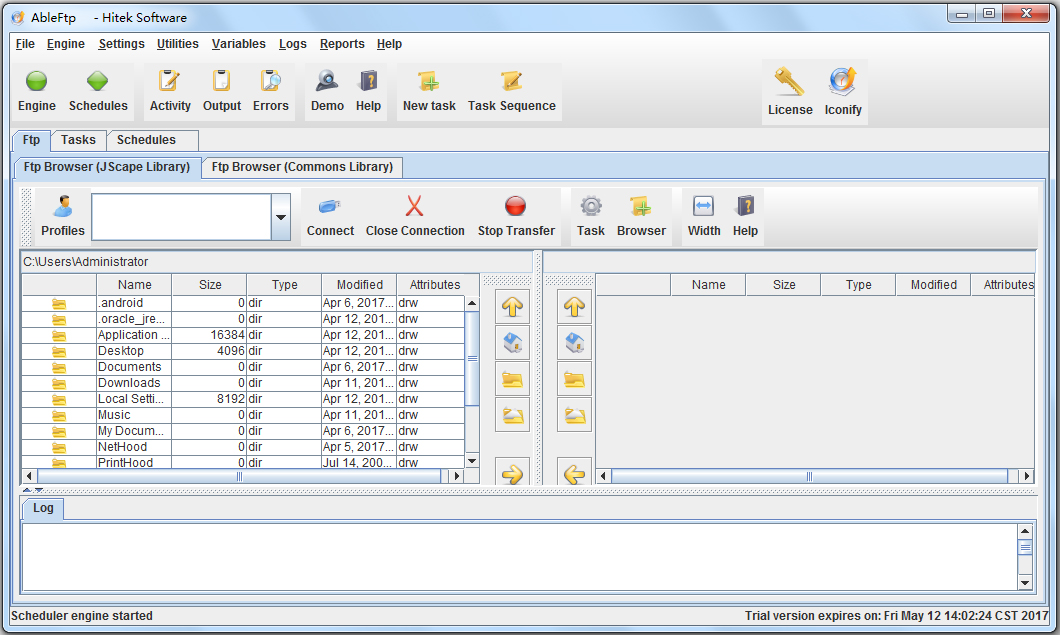Viewport: 1060px width, 635px height.
Task: Sort local files by Modified header
Action: coord(360,285)
